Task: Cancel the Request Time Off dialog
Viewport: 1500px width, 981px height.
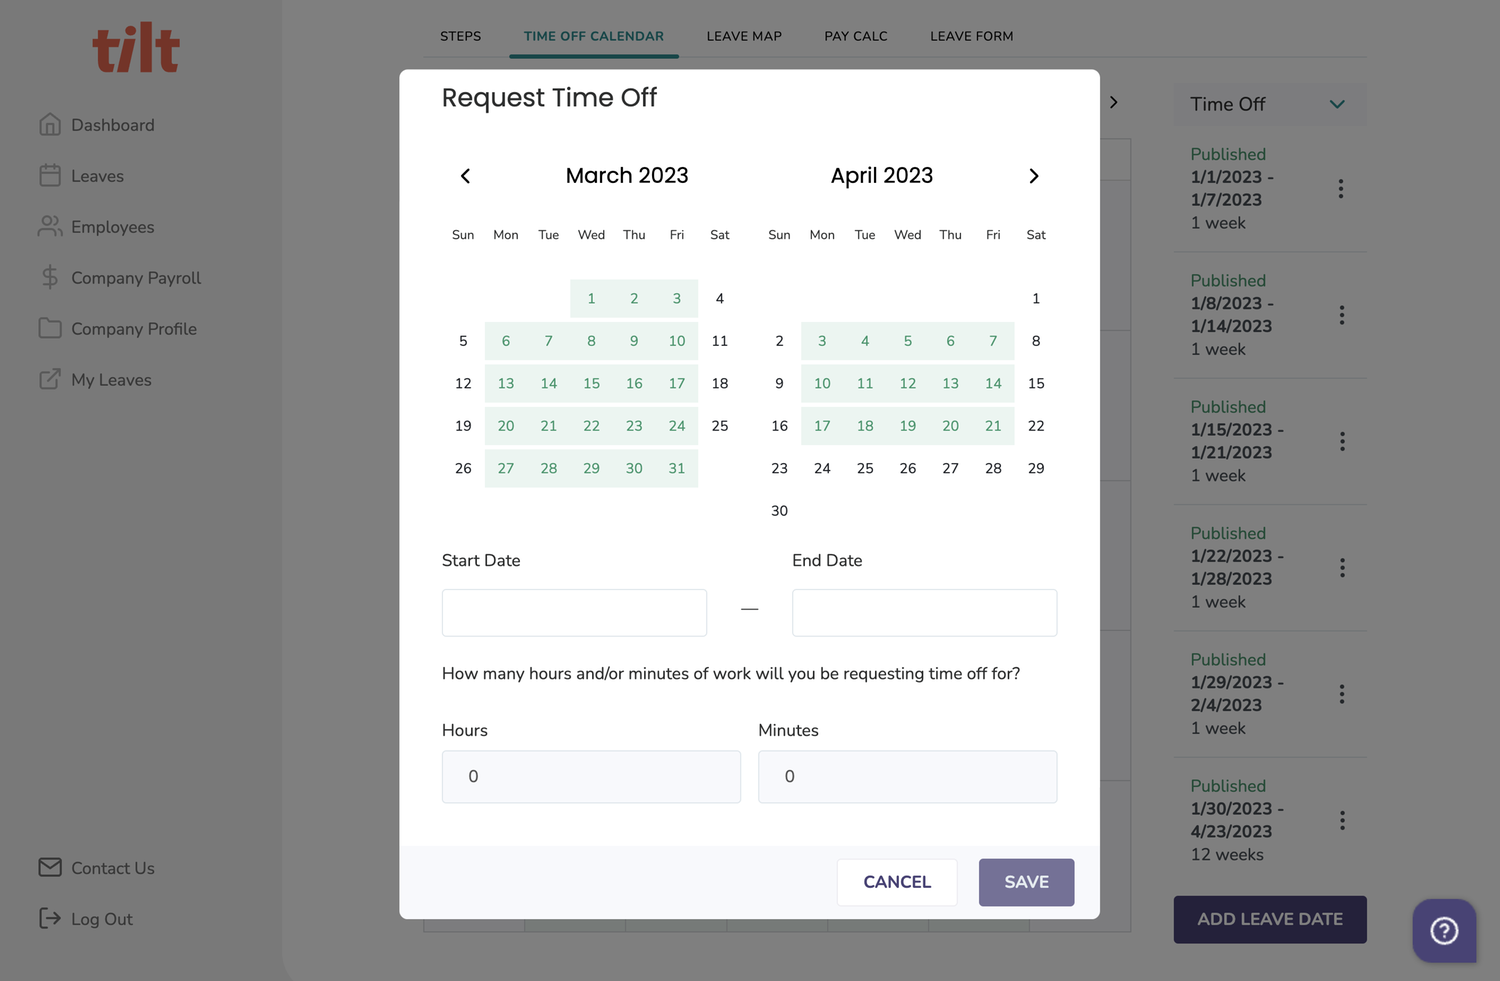Action: pos(896,882)
